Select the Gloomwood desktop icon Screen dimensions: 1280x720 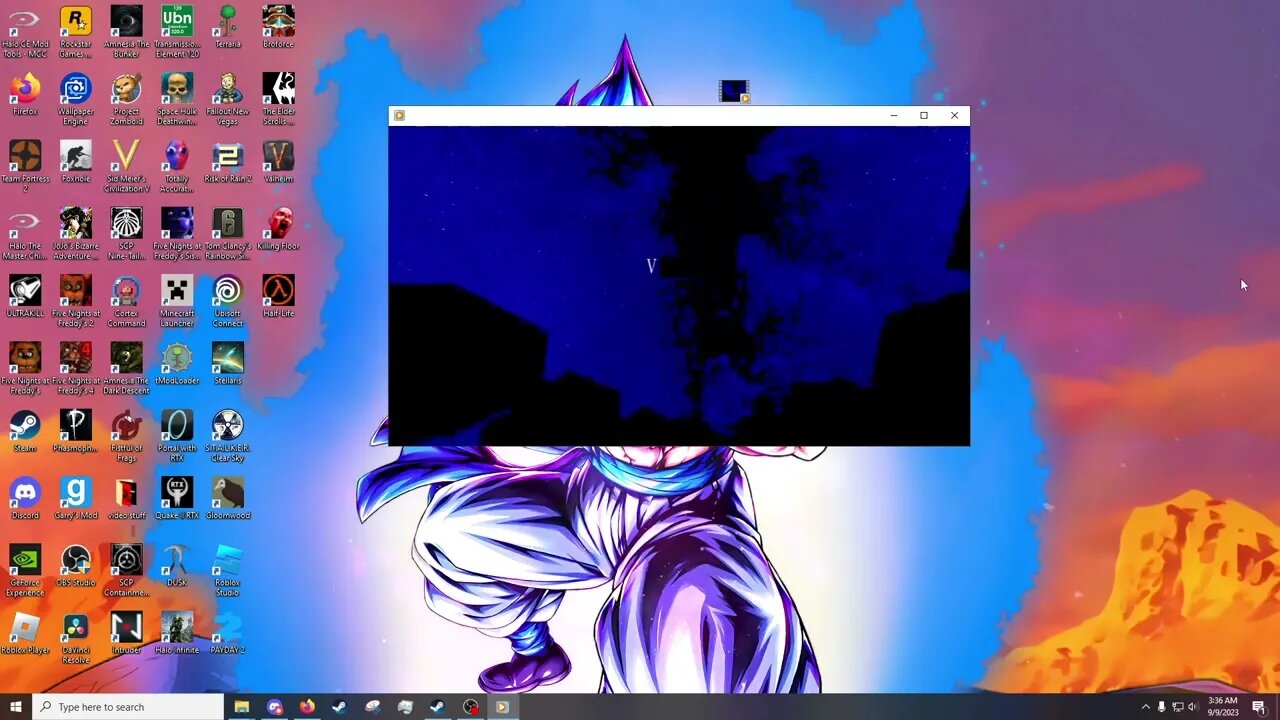pos(227,497)
